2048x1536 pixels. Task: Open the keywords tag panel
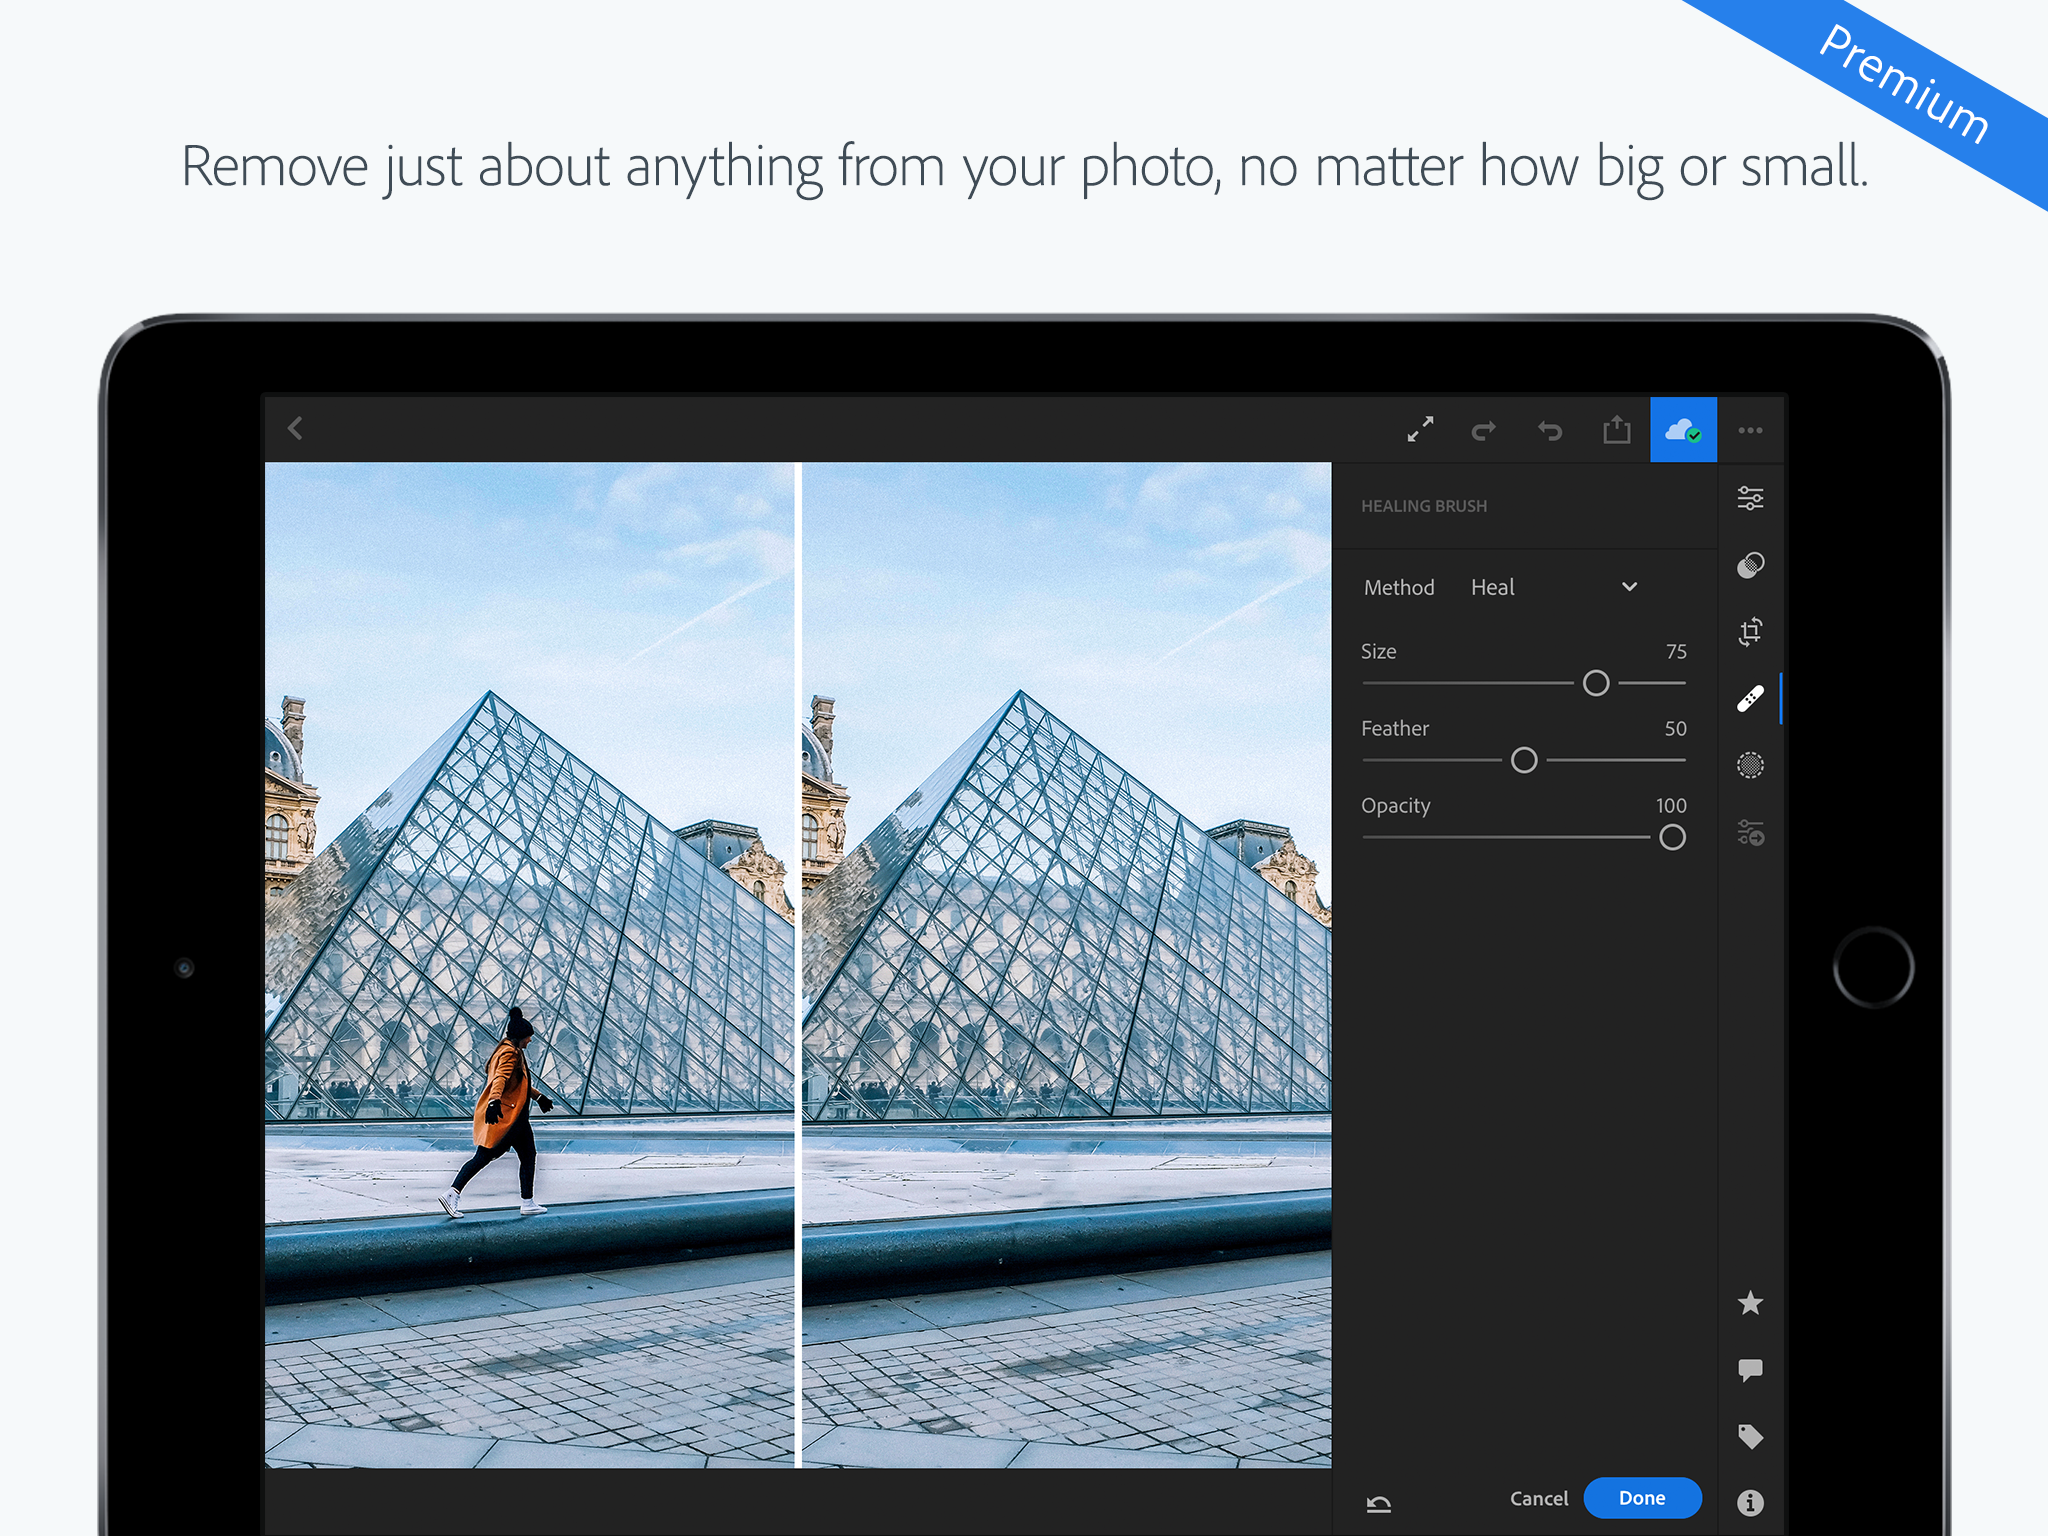(x=1750, y=1436)
